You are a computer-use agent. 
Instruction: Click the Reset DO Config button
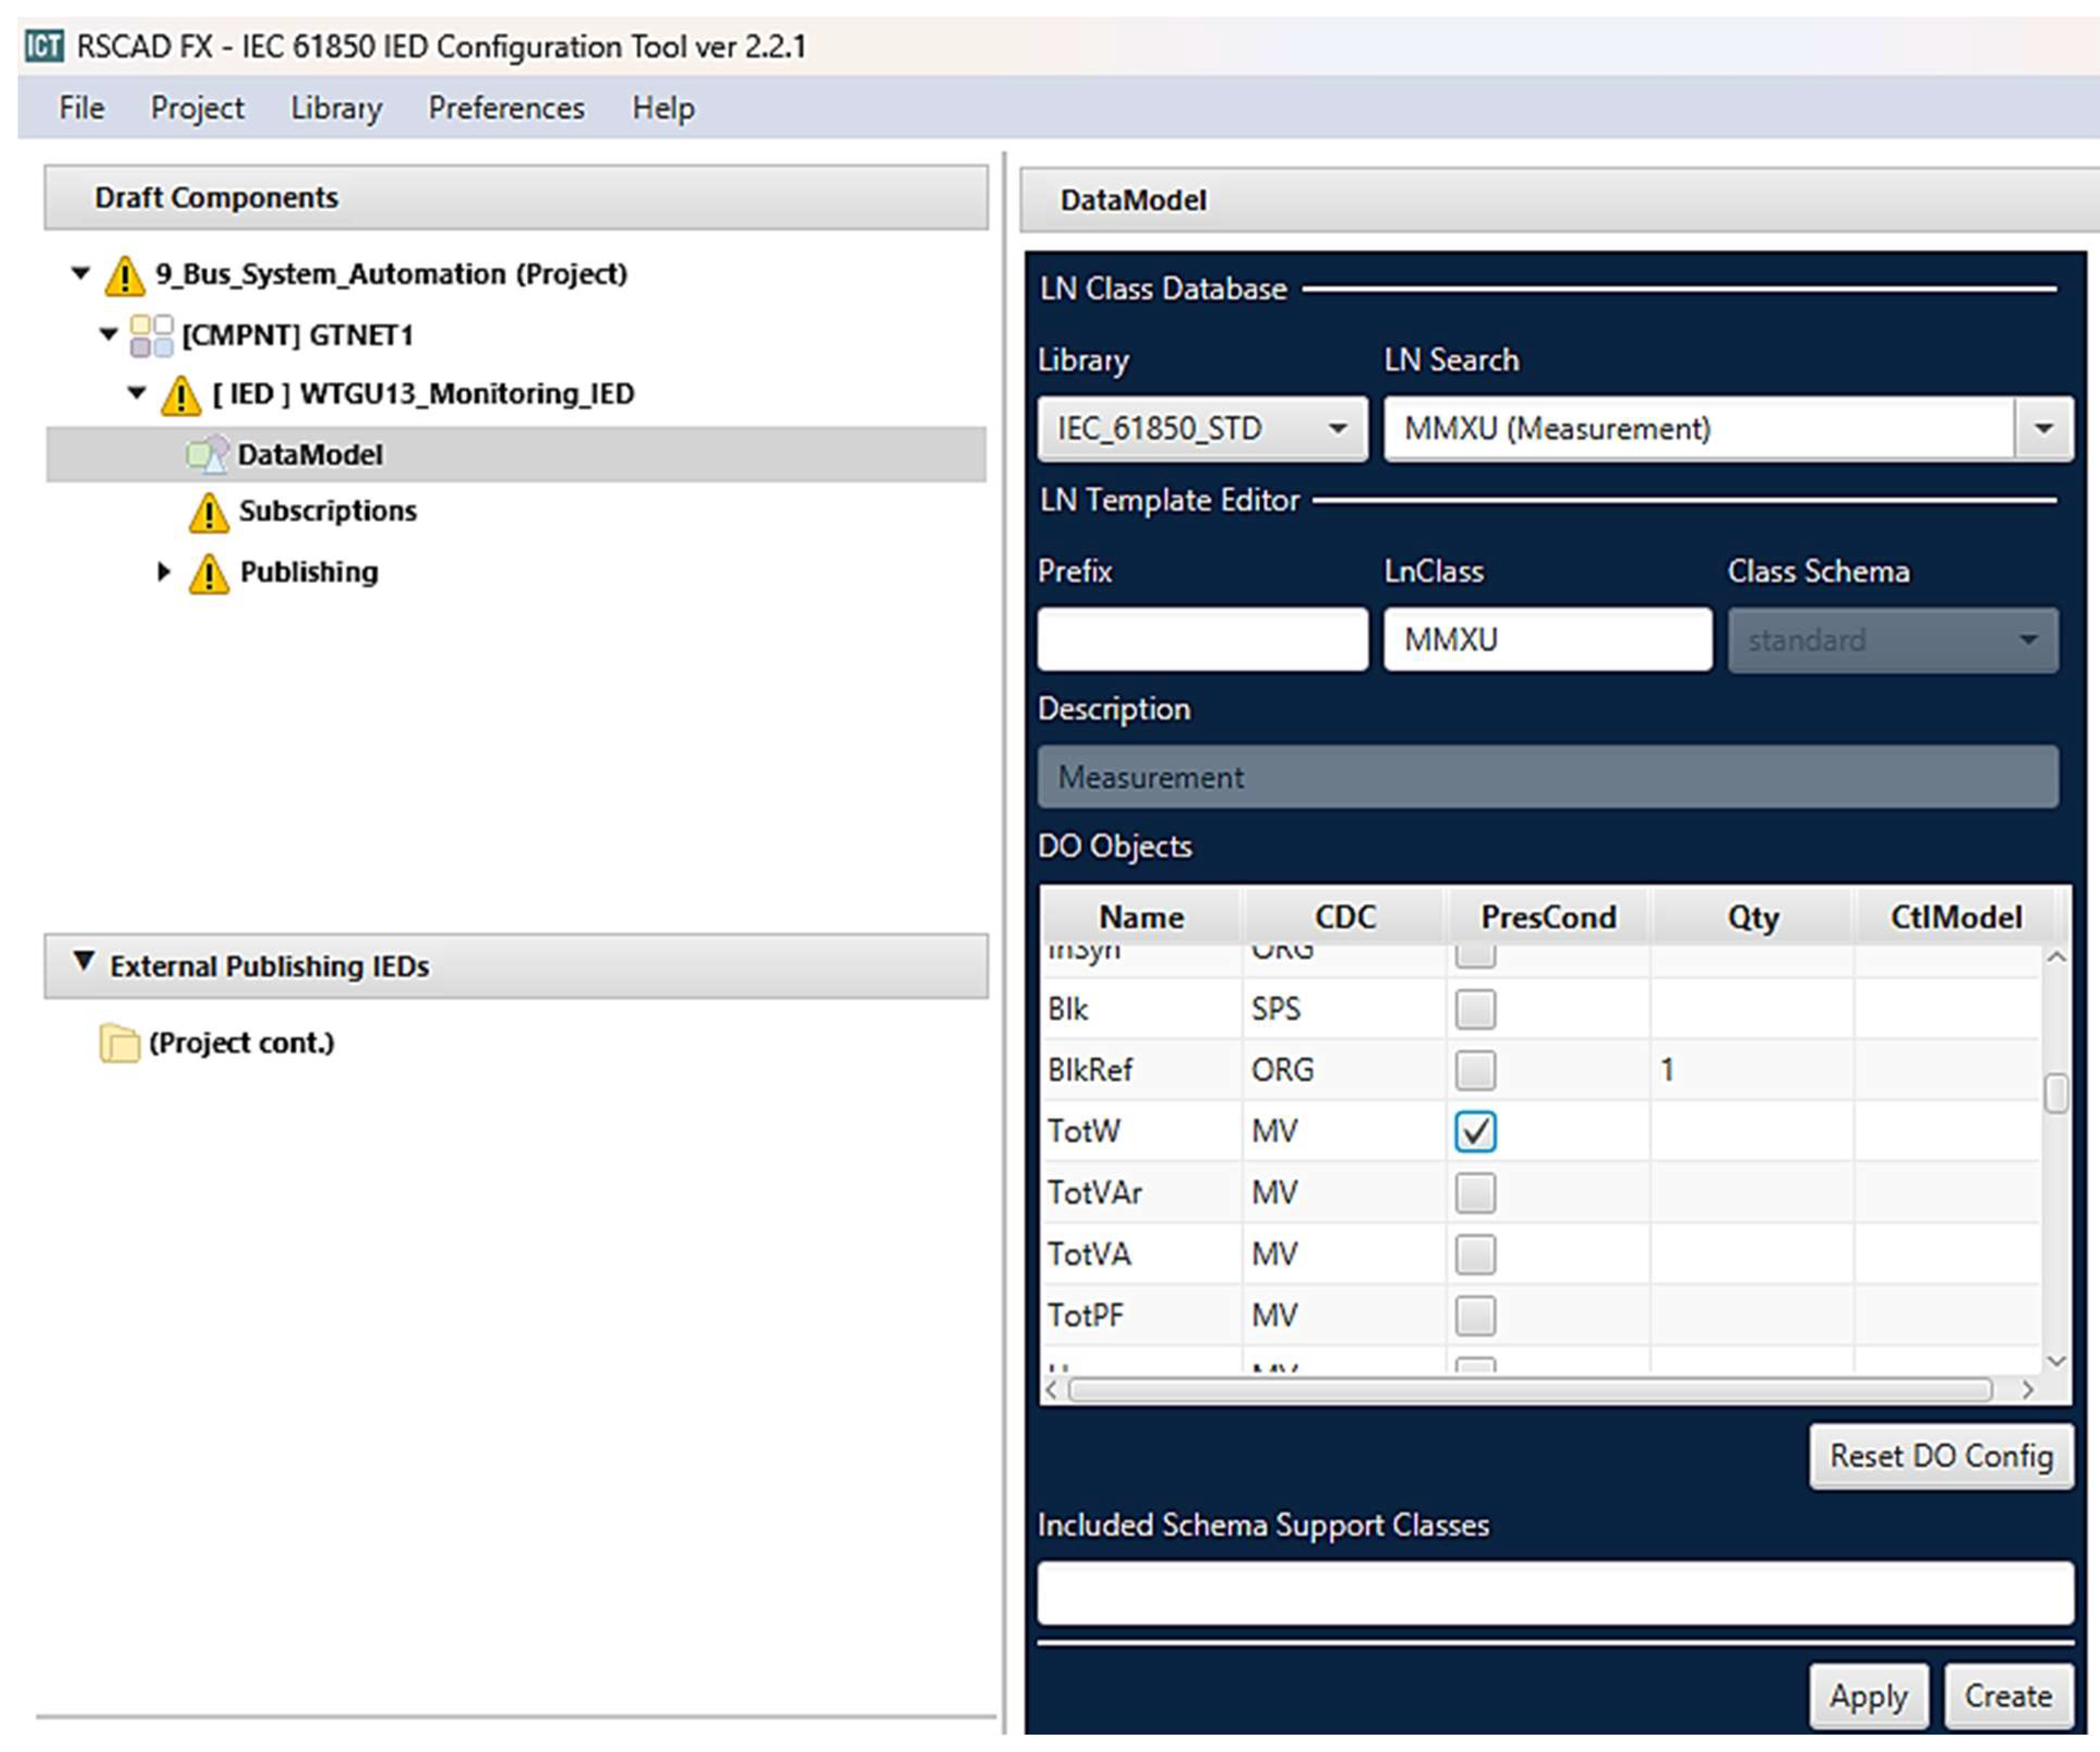(x=1940, y=1455)
